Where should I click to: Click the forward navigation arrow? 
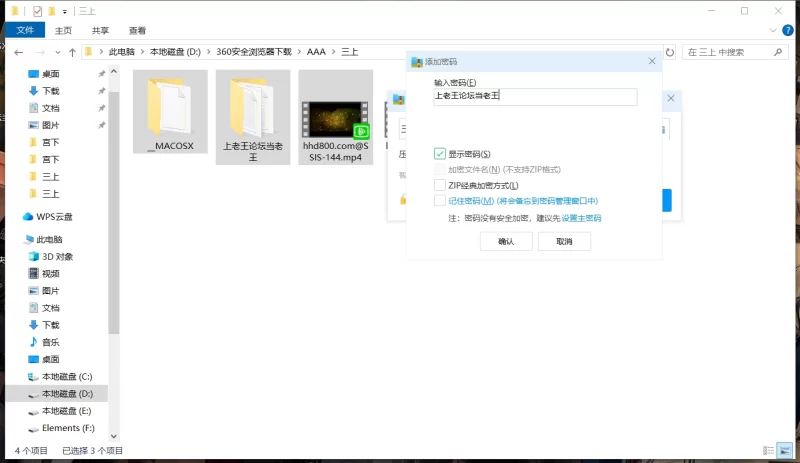[x=40, y=52]
